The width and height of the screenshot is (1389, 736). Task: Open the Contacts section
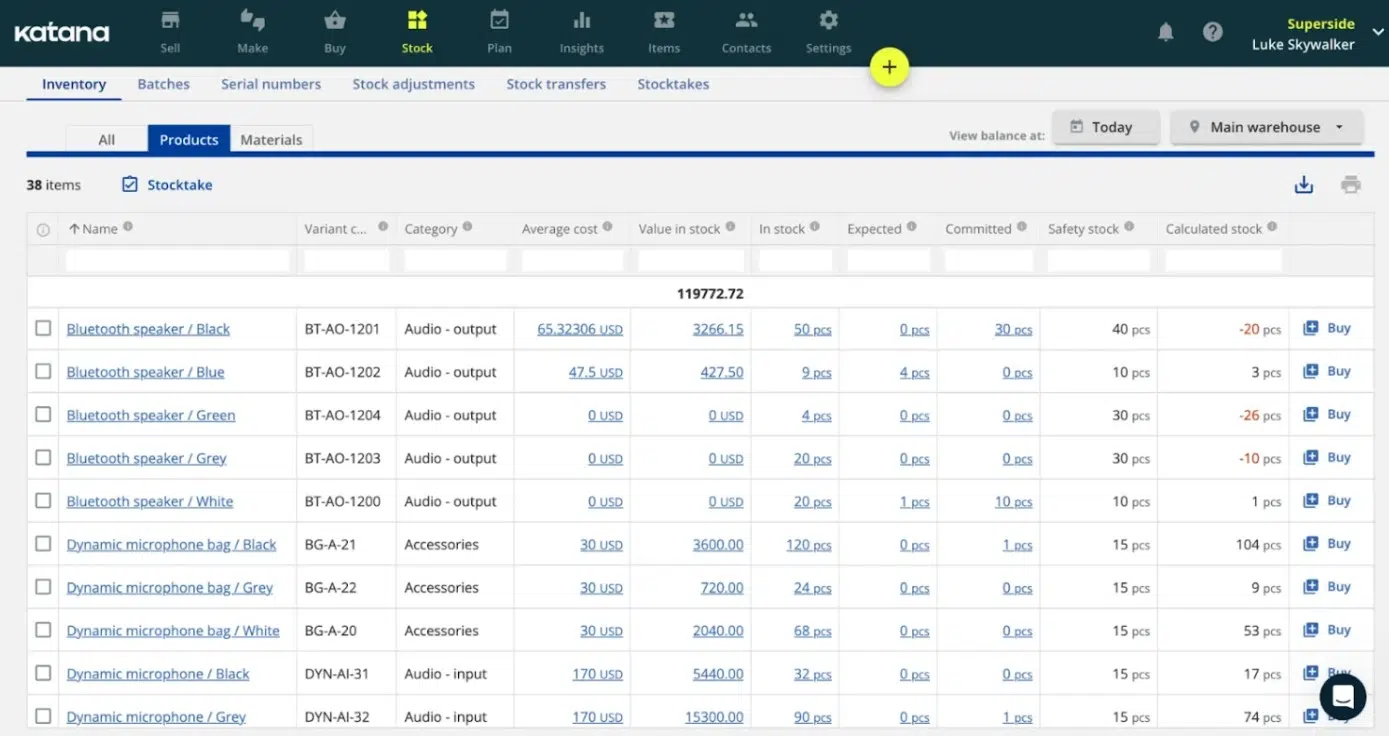(746, 31)
